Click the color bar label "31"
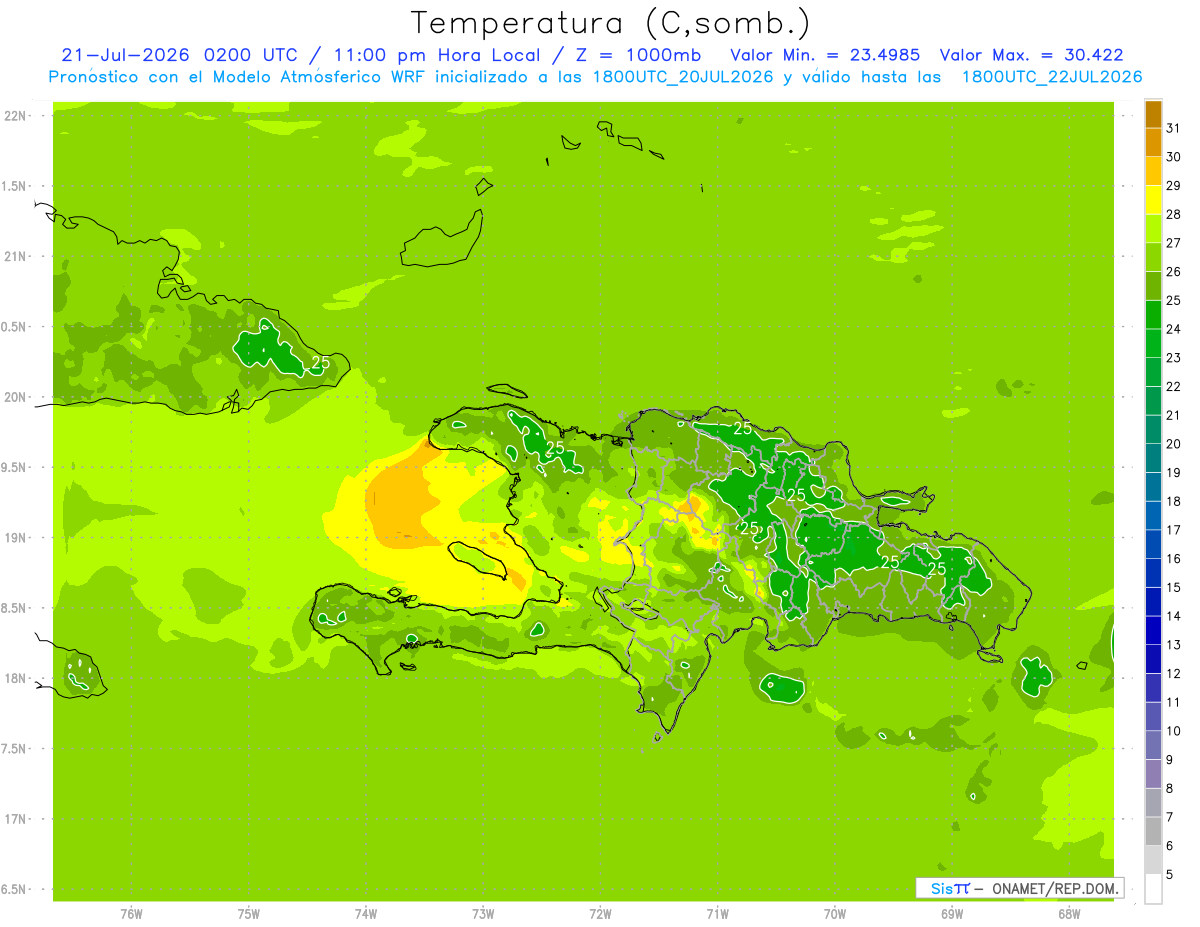Viewport: 1200px width, 927px height. [x=1173, y=128]
